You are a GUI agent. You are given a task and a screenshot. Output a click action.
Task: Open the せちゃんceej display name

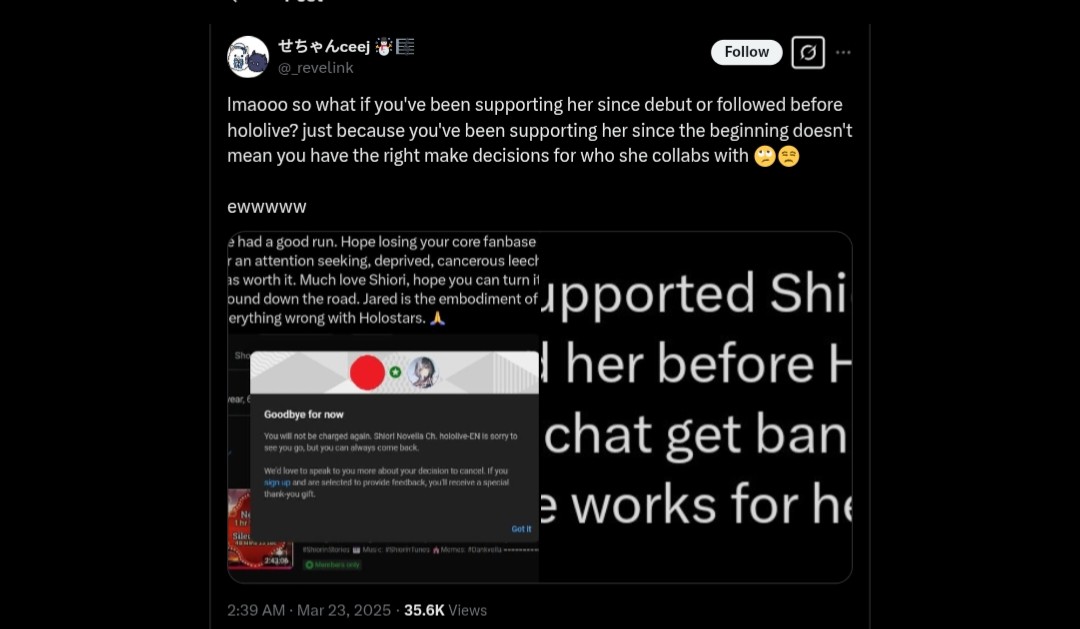click(324, 46)
